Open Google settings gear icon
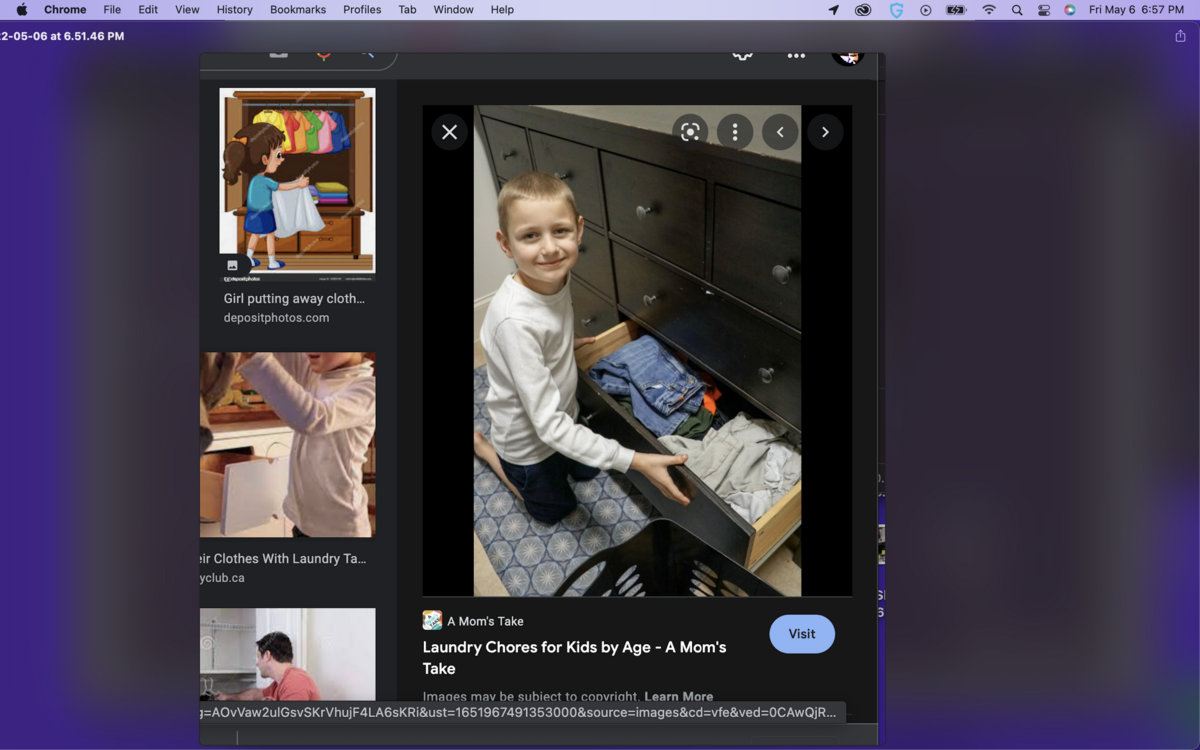Viewport: 1200px width, 750px height. [x=742, y=56]
